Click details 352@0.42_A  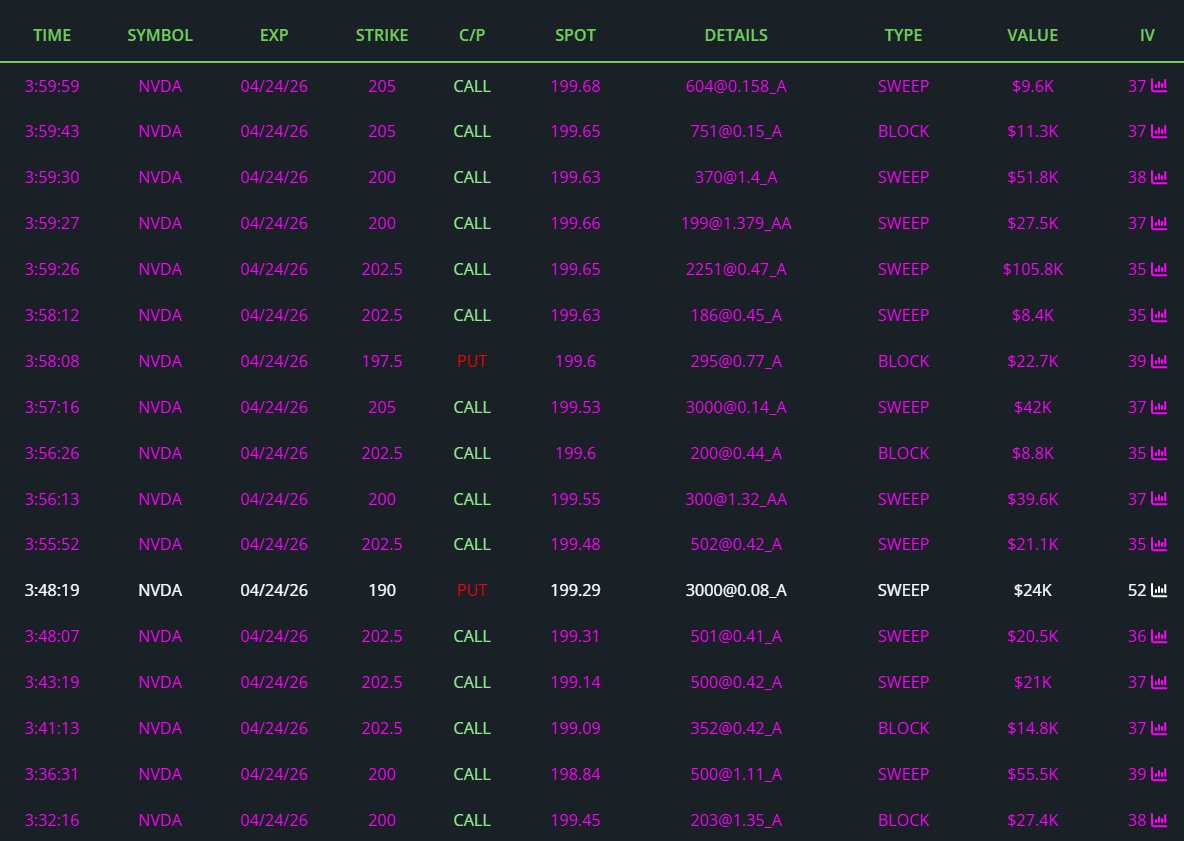pyautogui.click(x=736, y=729)
